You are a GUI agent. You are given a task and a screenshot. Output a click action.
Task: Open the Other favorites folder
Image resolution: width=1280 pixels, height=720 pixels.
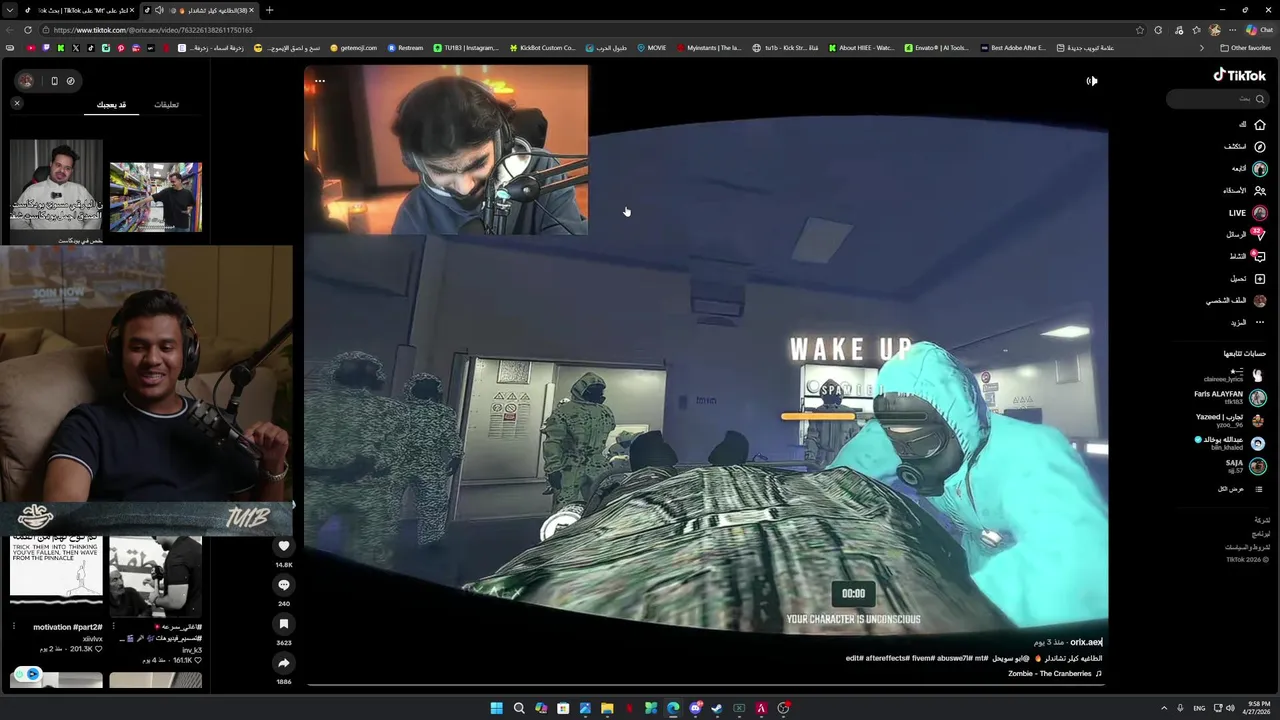tap(1246, 48)
